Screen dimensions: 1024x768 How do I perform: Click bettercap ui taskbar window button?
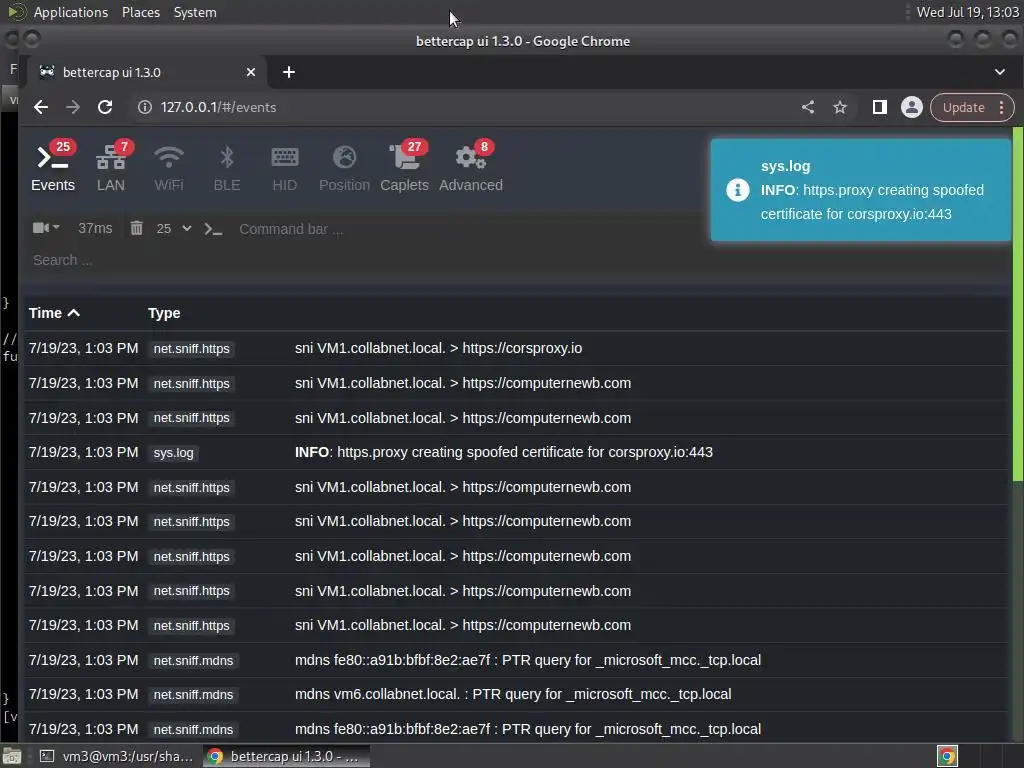click(286, 756)
